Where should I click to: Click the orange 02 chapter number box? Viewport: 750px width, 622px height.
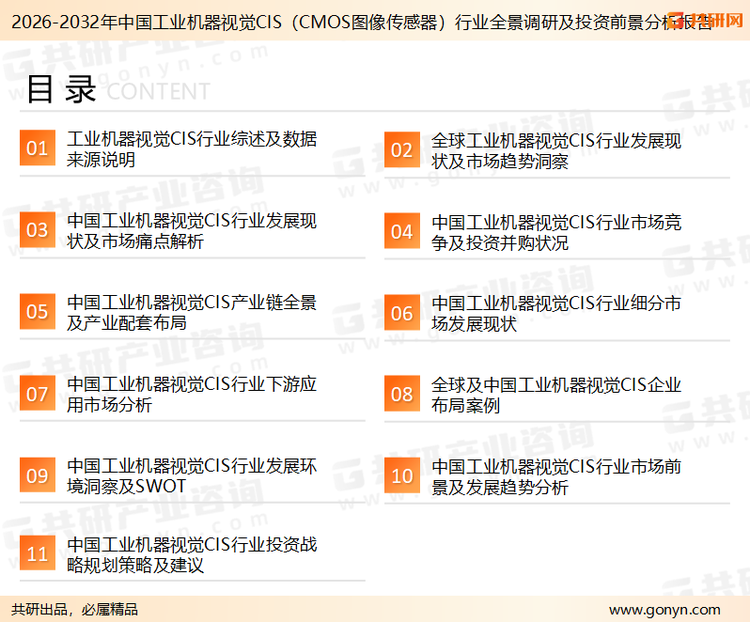(x=402, y=150)
